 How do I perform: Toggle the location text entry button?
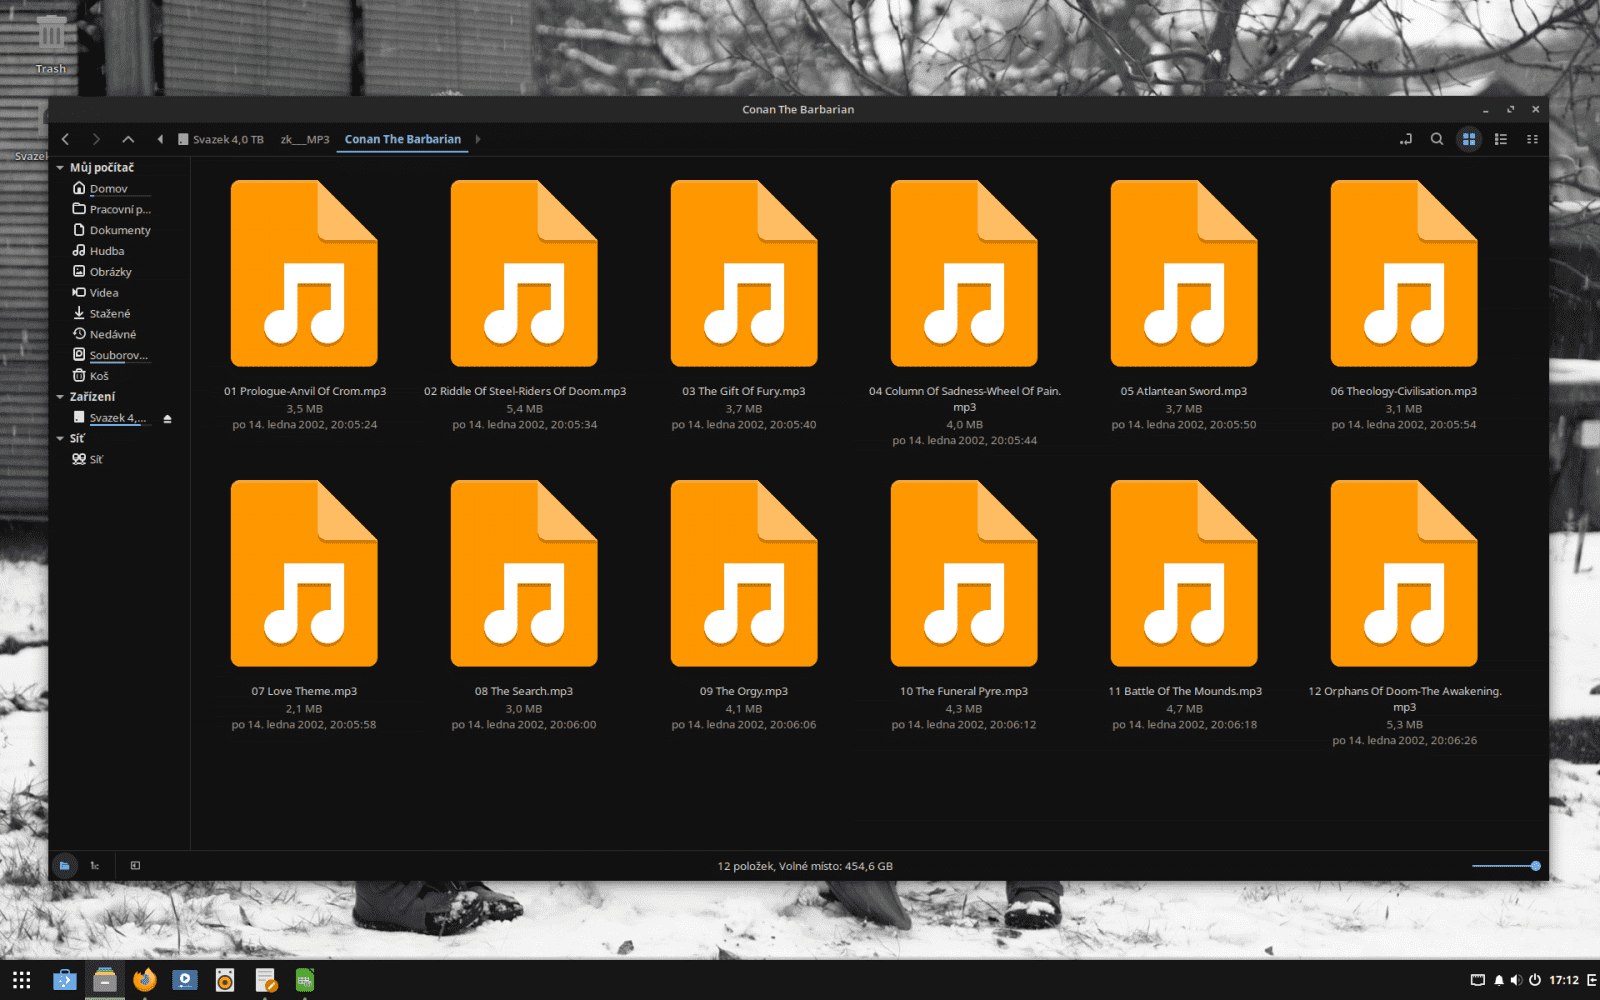pyautogui.click(x=1405, y=139)
